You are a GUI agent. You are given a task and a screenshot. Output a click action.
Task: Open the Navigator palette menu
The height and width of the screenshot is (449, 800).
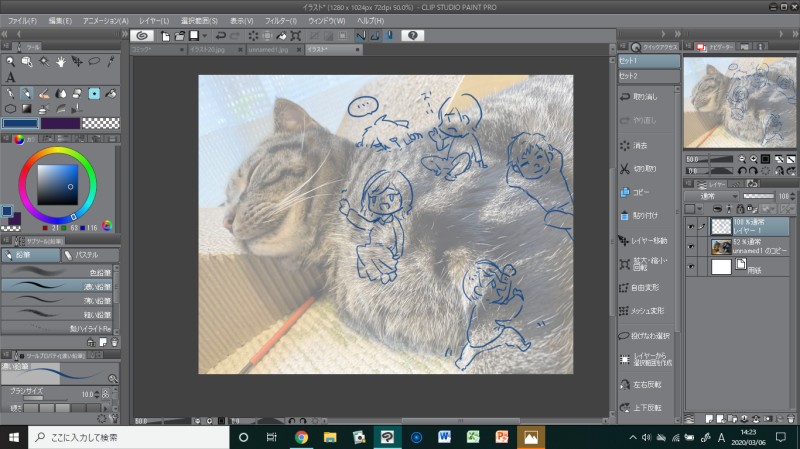[688, 46]
